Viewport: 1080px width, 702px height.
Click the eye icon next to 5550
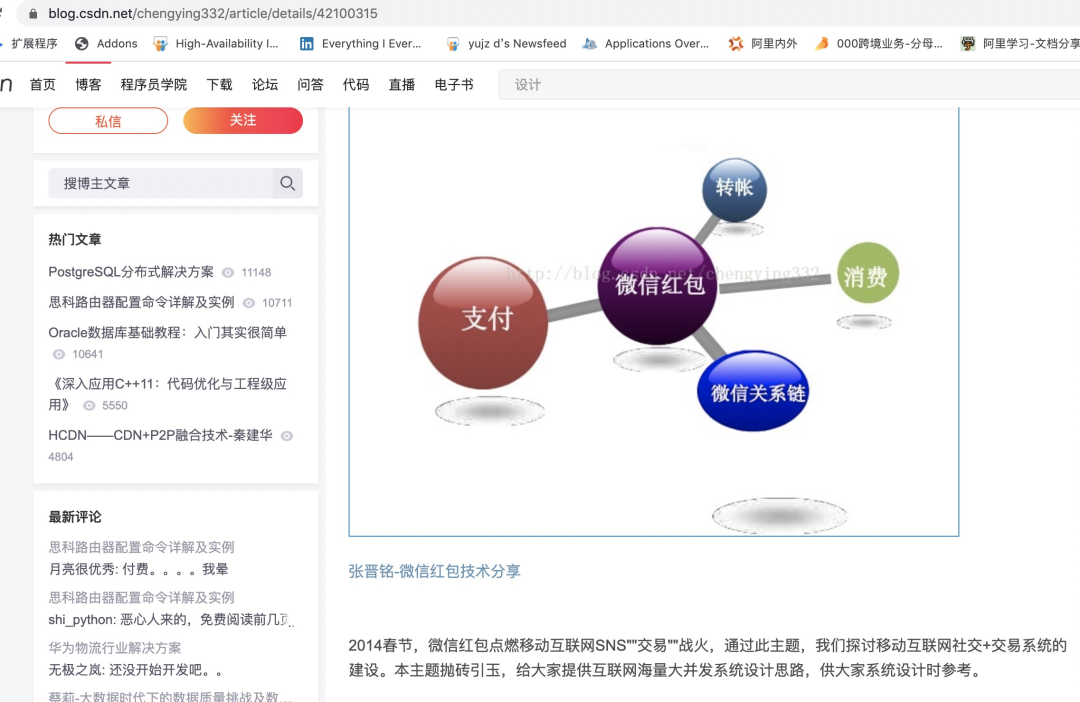click(x=89, y=406)
